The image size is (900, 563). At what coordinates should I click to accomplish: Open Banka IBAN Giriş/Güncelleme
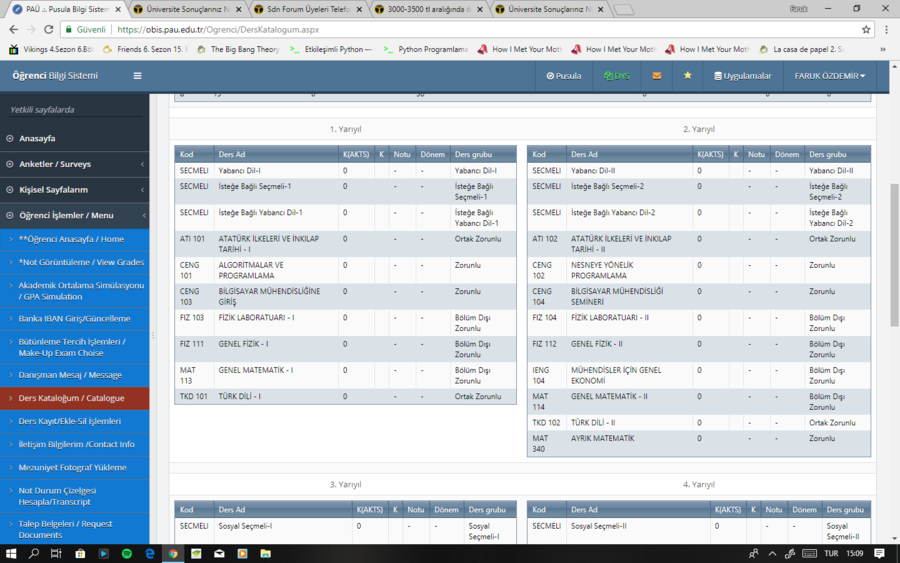(x=75, y=319)
